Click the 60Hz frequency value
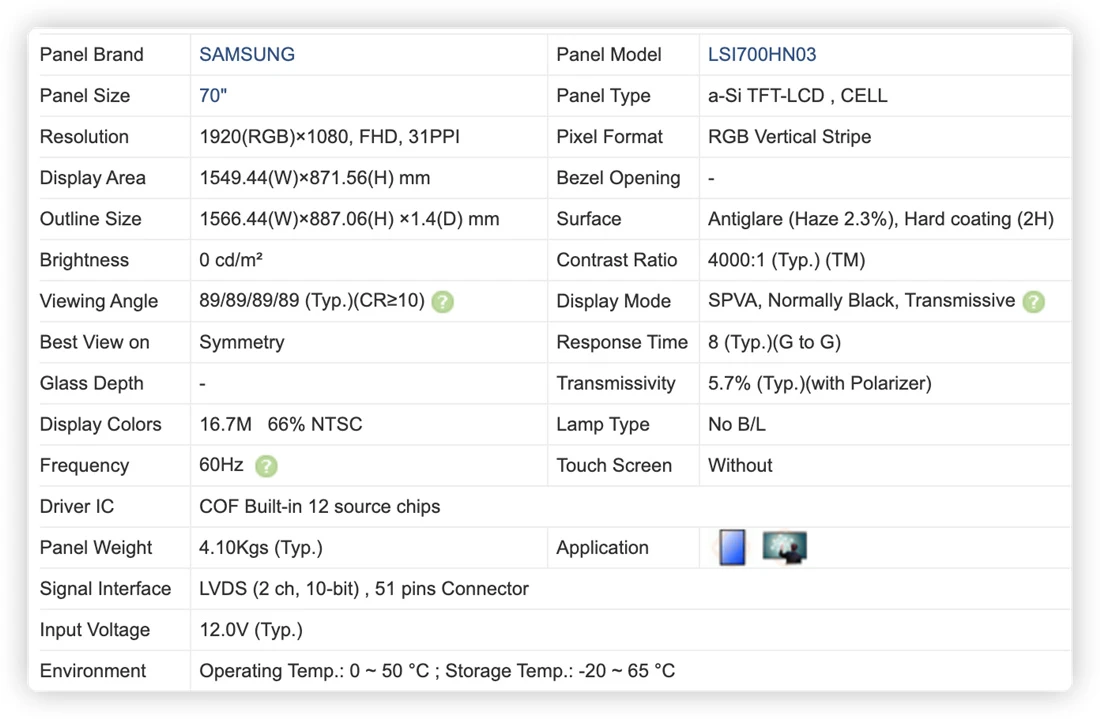 221,465
